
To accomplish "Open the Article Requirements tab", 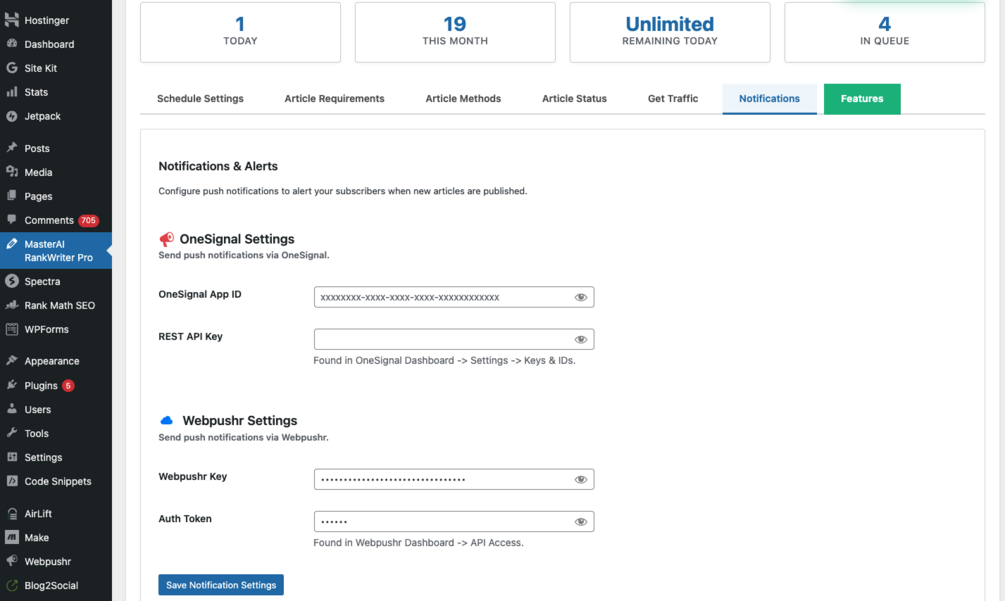I will 334,98.
